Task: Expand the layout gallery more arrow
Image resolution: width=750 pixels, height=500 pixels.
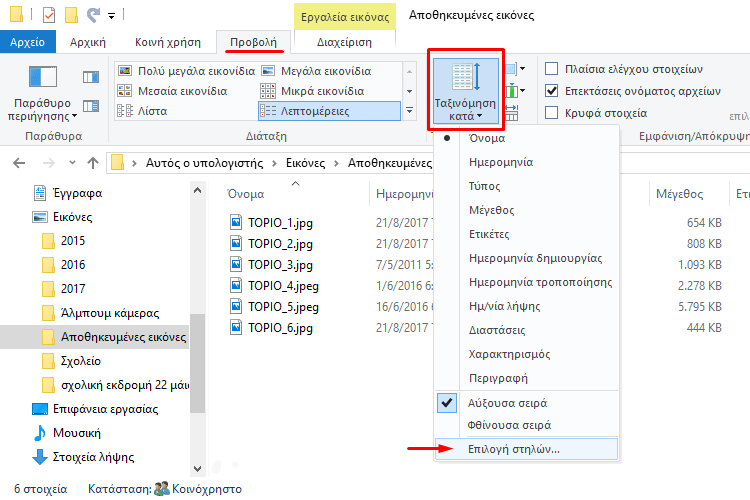Action: click(409, 111)
